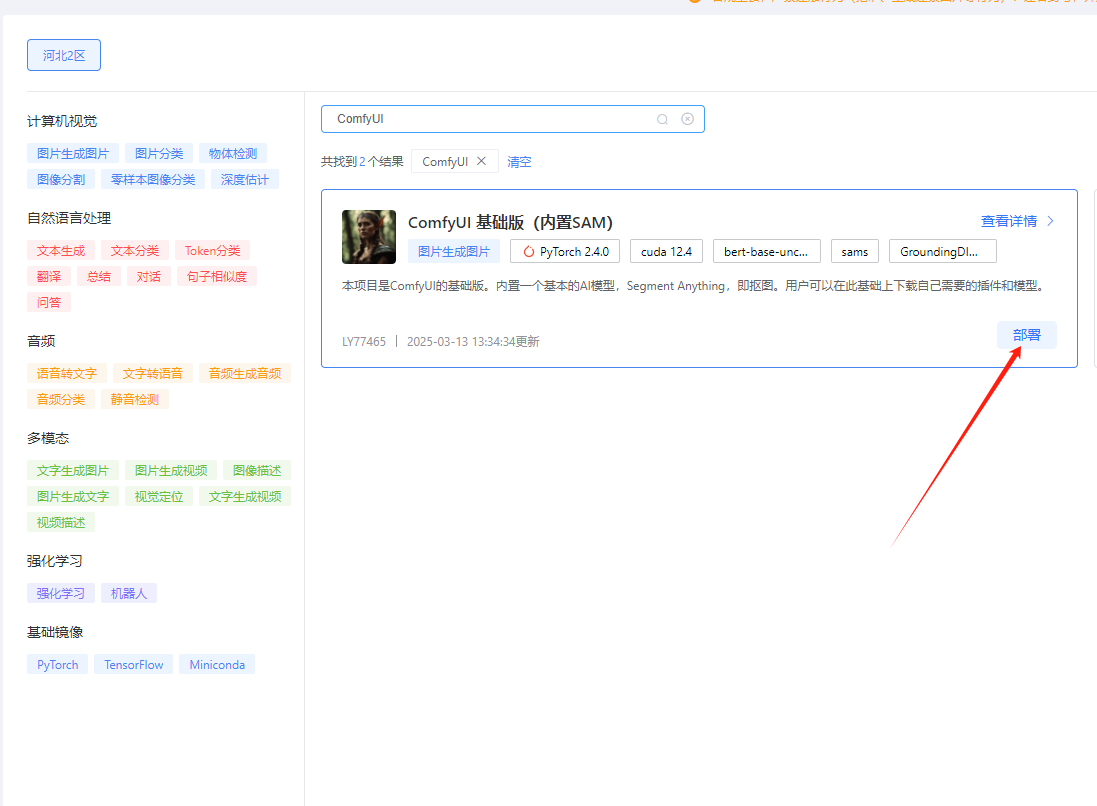Filter by 文本分类 tag
This screenshot has height=806, width=1097.
134,250
